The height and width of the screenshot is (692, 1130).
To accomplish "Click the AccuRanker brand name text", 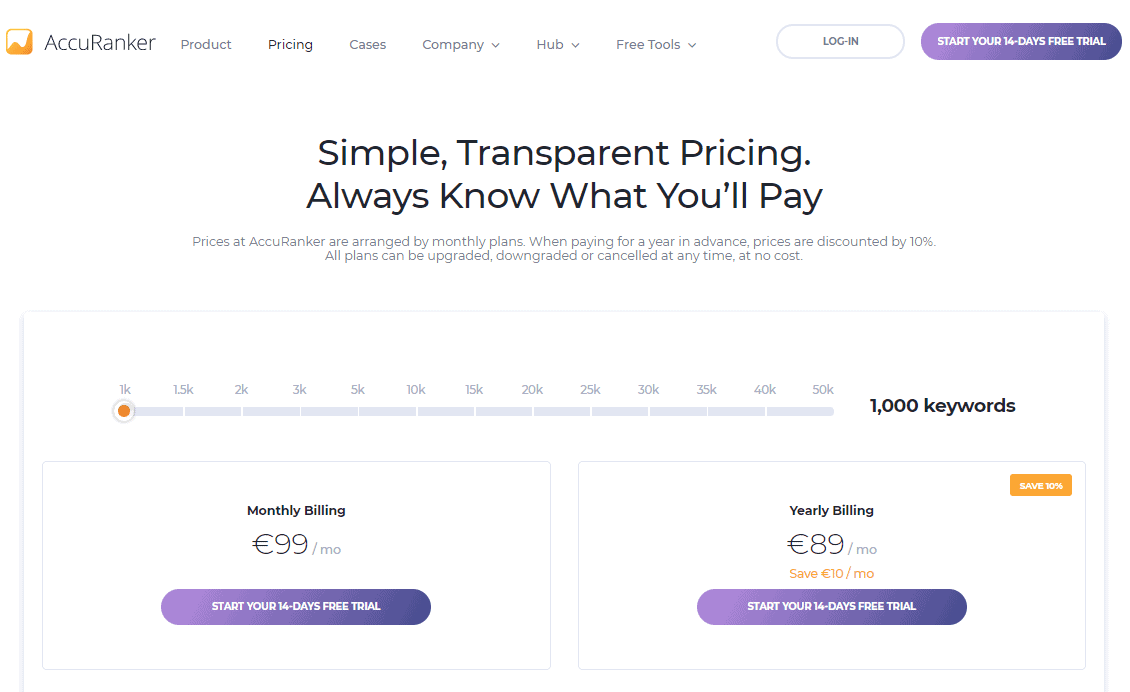I will click(99, 43).
